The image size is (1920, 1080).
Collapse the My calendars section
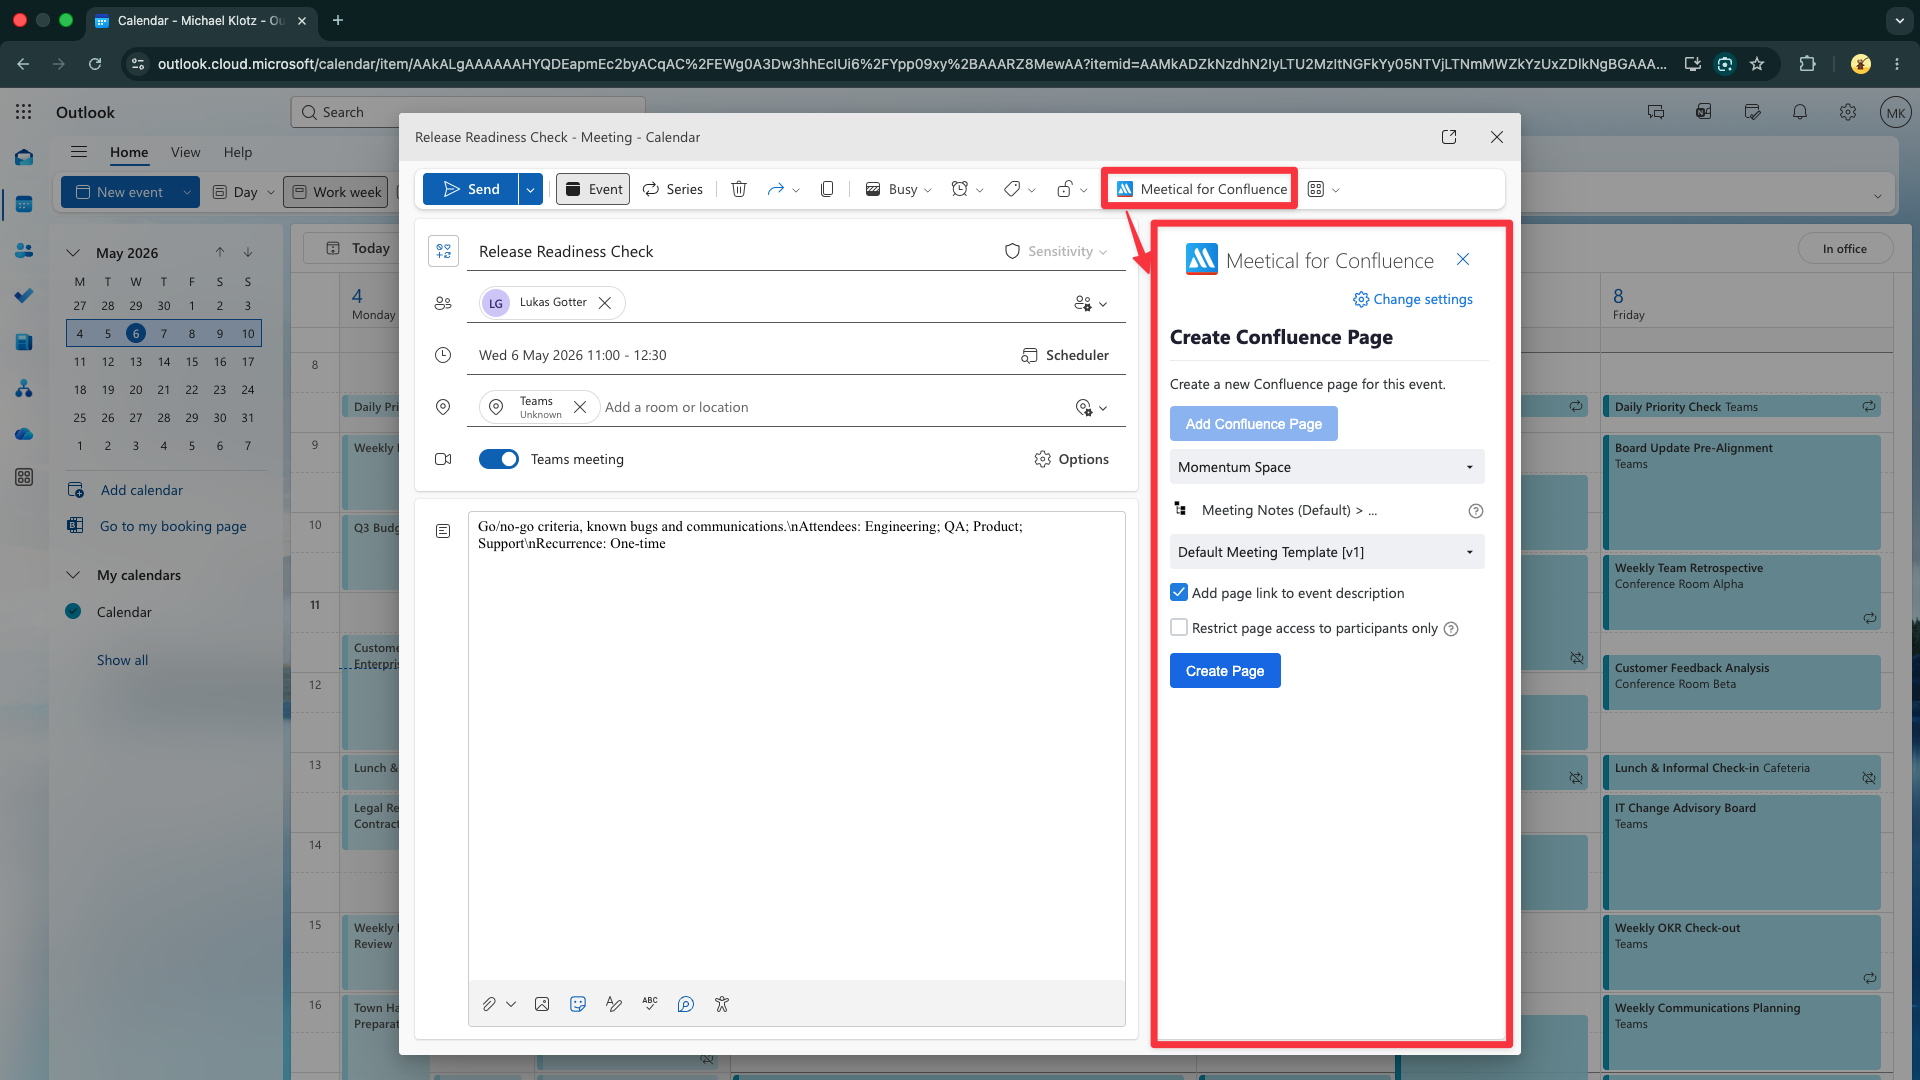(x=72, y=575)
